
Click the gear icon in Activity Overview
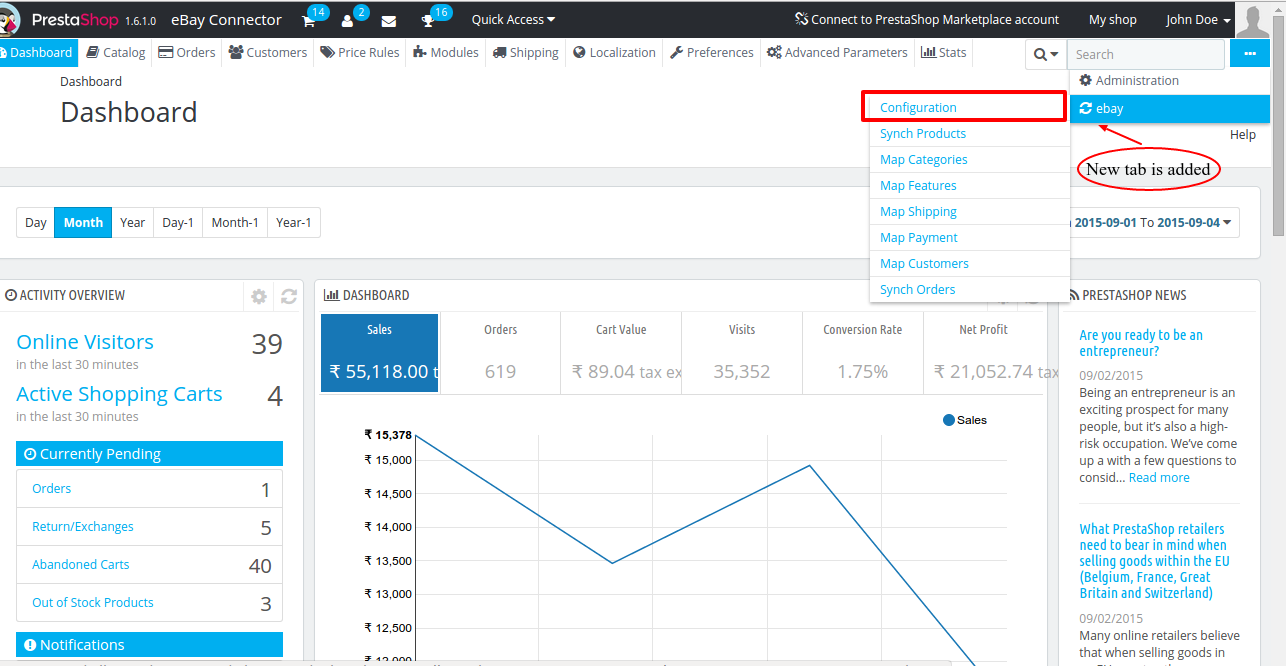pyautogui.click(x=259, y=296)
